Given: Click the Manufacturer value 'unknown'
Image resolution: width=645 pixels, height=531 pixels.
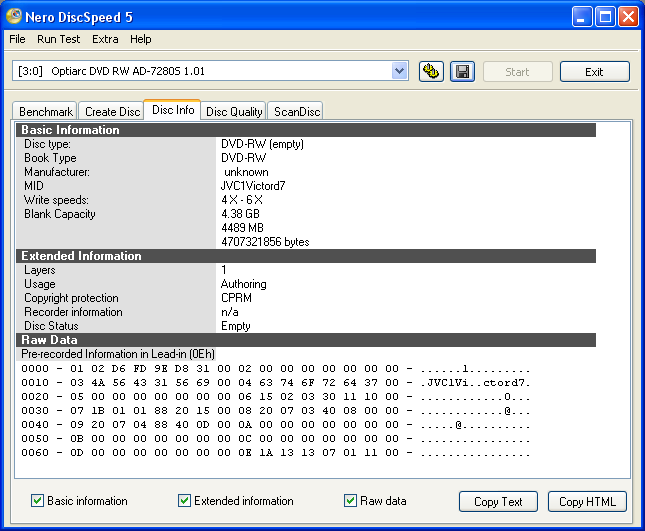Looking at the screenshot, I should click(246, 172).
